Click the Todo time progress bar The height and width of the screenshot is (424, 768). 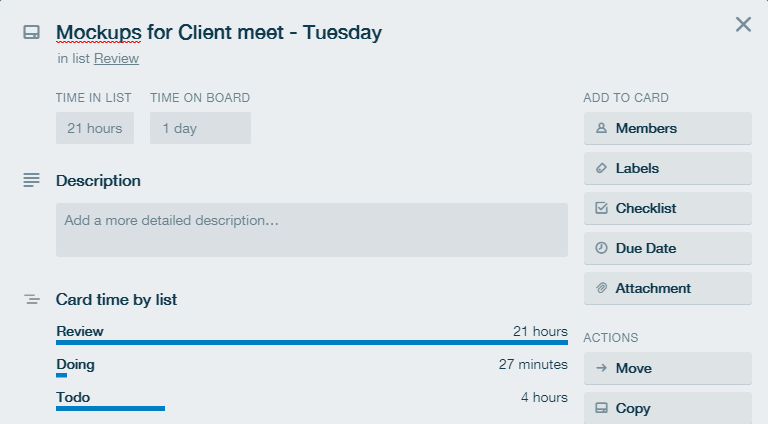(x=110, y=408)
